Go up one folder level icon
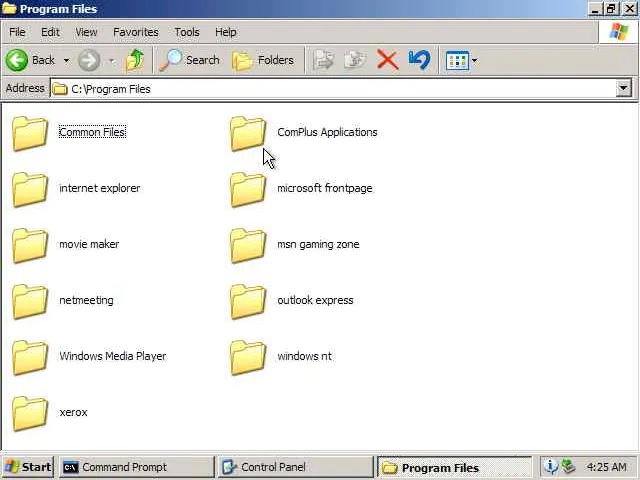This screenshot has width=640, height=480. pos(135,60)
